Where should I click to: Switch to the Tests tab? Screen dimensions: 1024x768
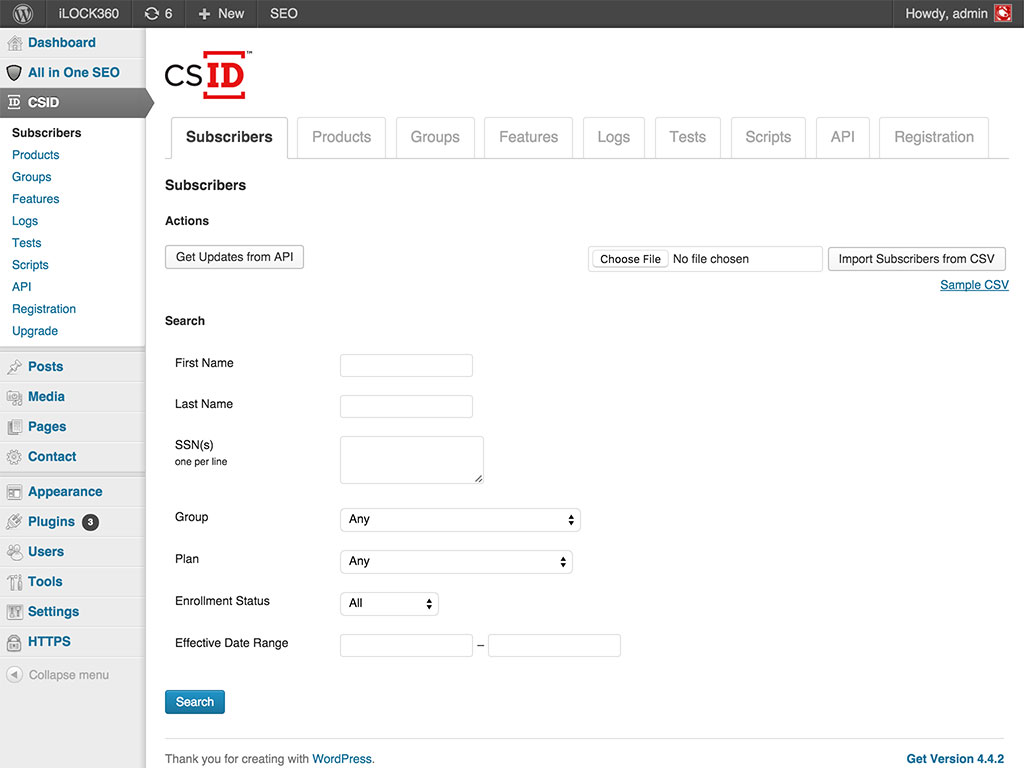click(688, 137)
